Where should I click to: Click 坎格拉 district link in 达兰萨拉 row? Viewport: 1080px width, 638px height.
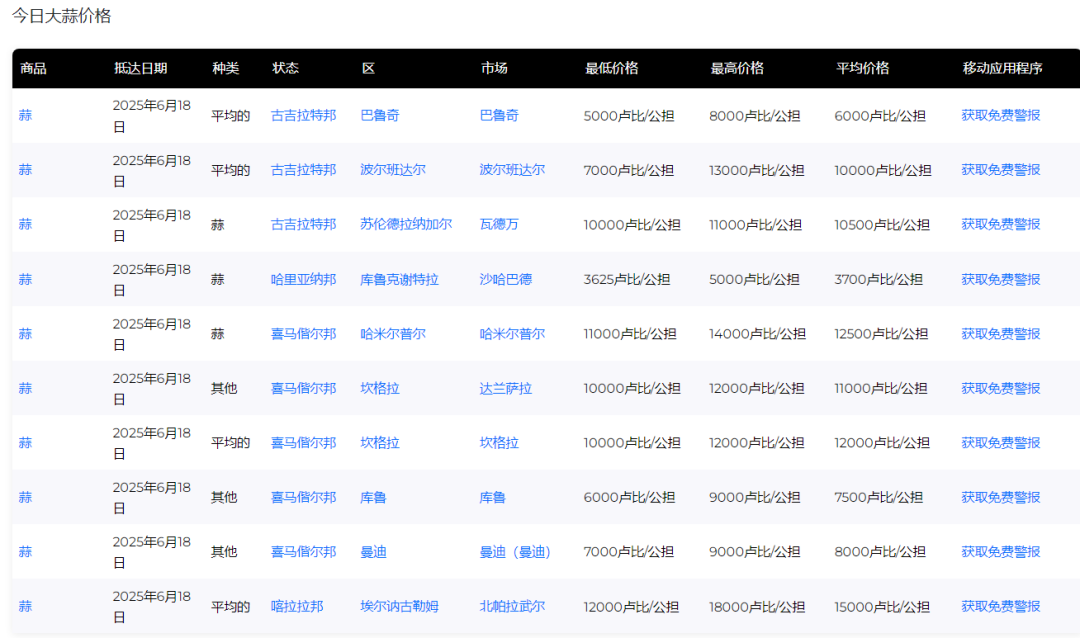point(380,389)
